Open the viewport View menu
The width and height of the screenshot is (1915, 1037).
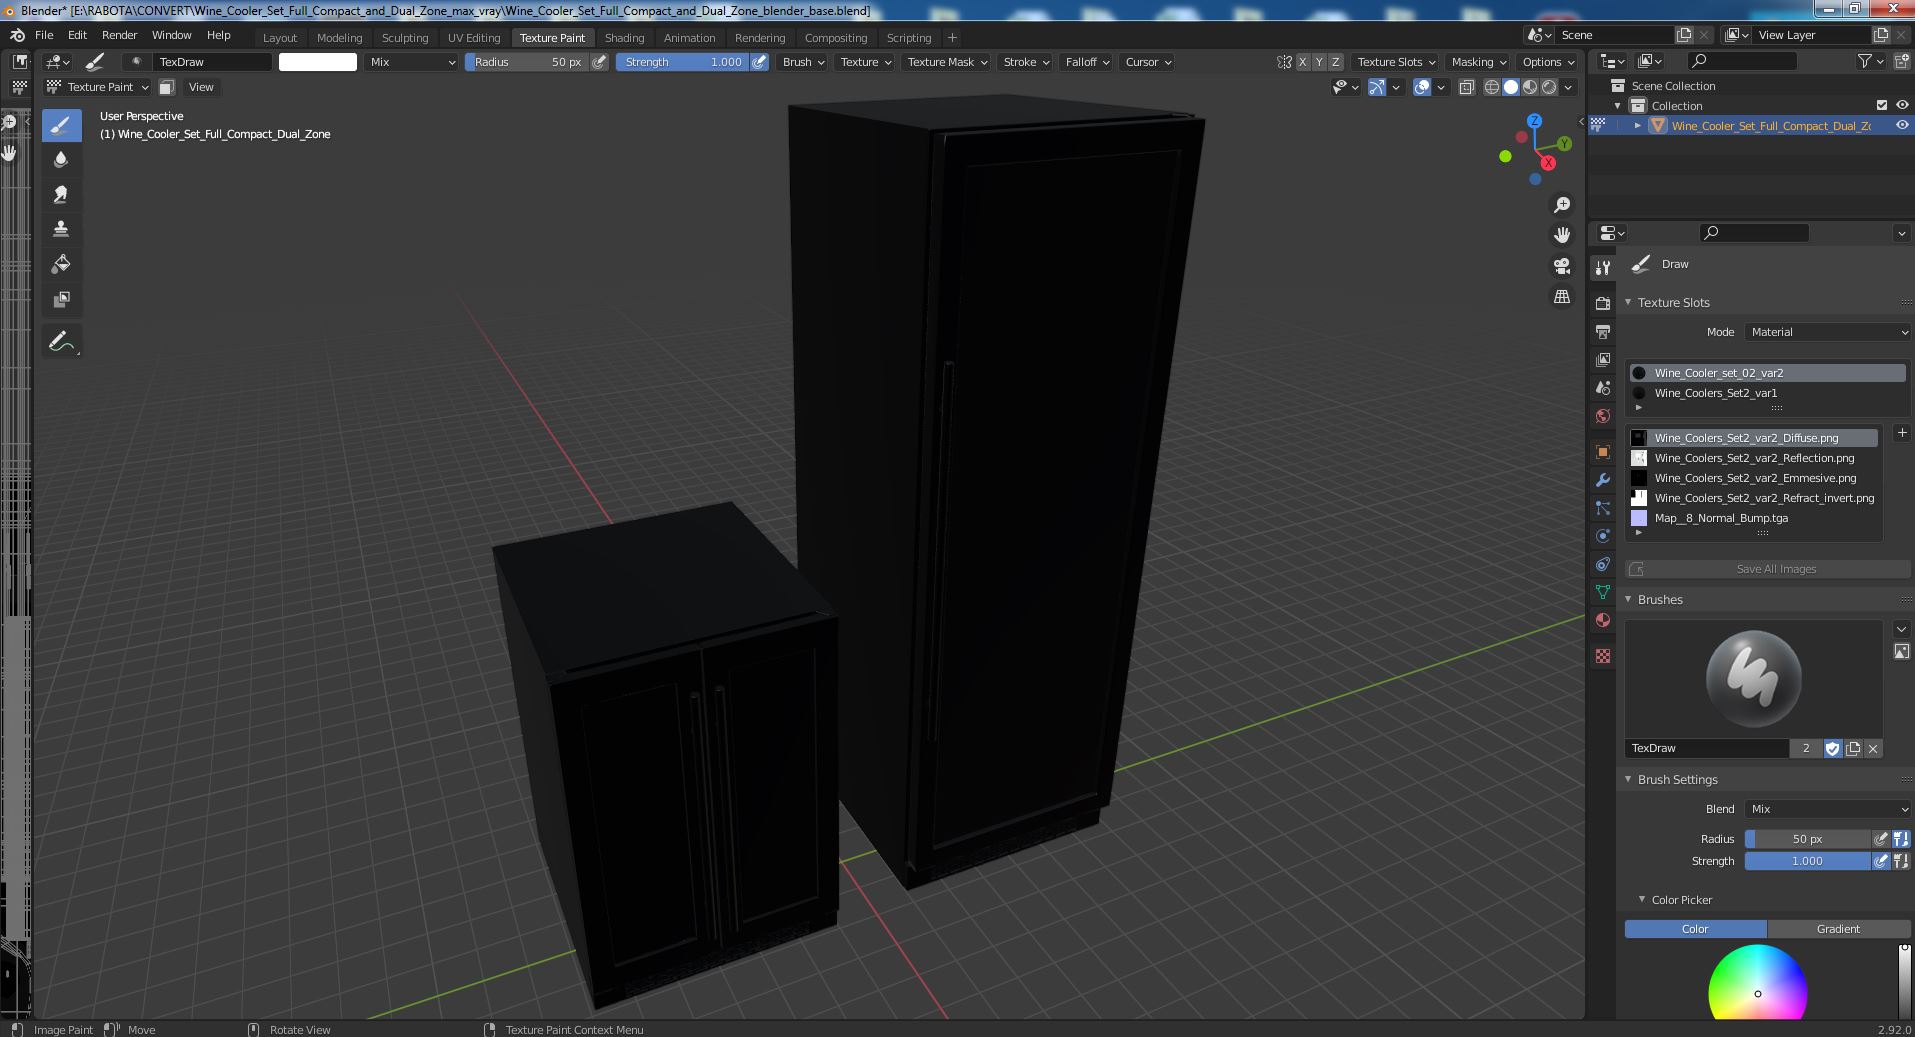point(201,87)
